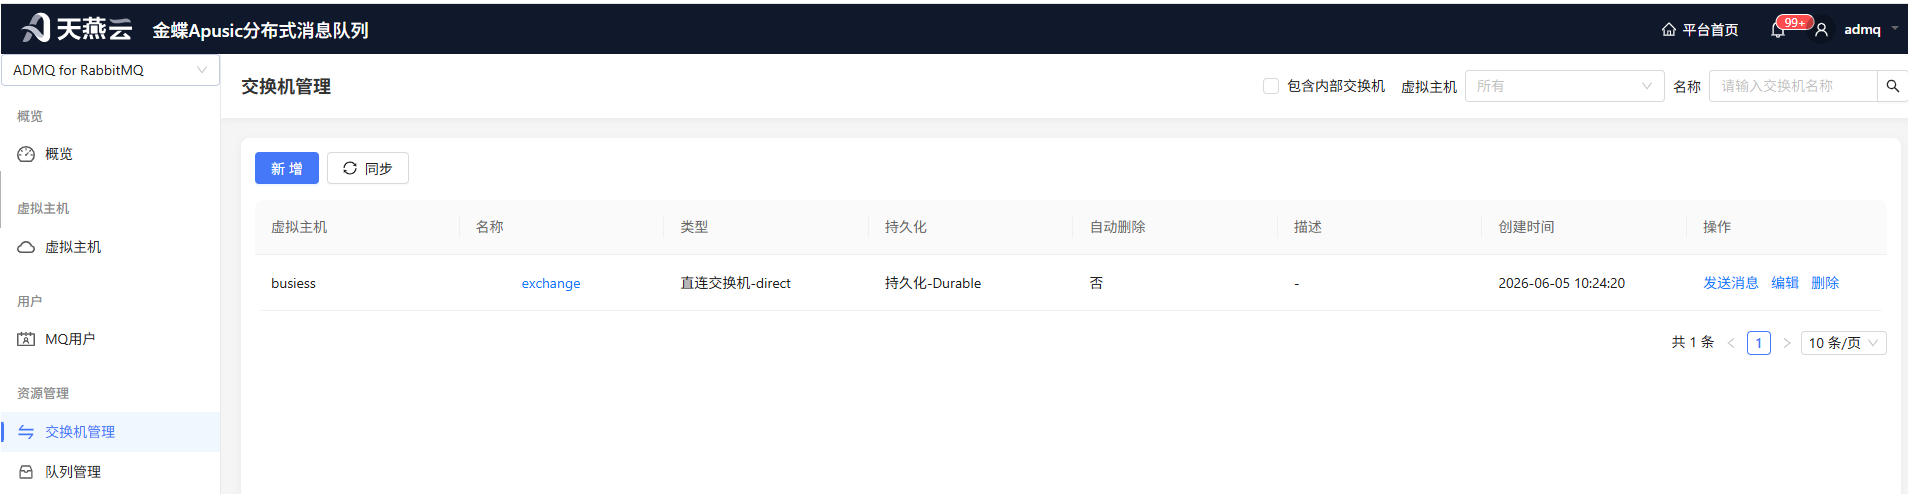The image size is (1908, 494).
Task: Click the 创建时间 column header
Action: [x=1526, y=227]
